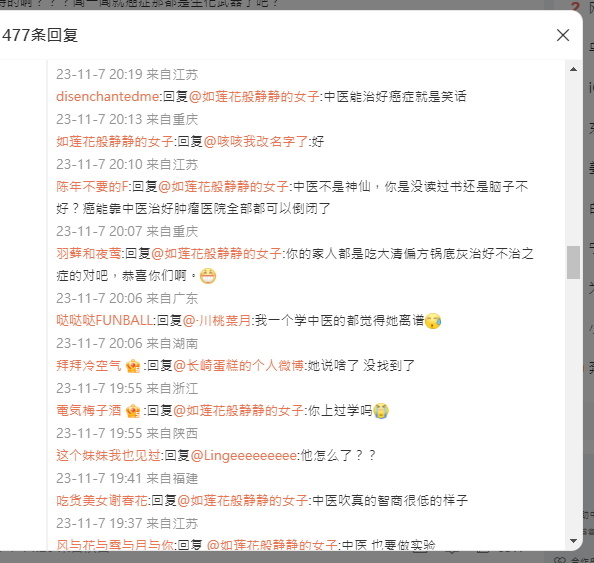Close the 477条回复 replies dialog
The height and width of the screenshot is (563, 594).
pyautogui.click(x=563, y=35)
